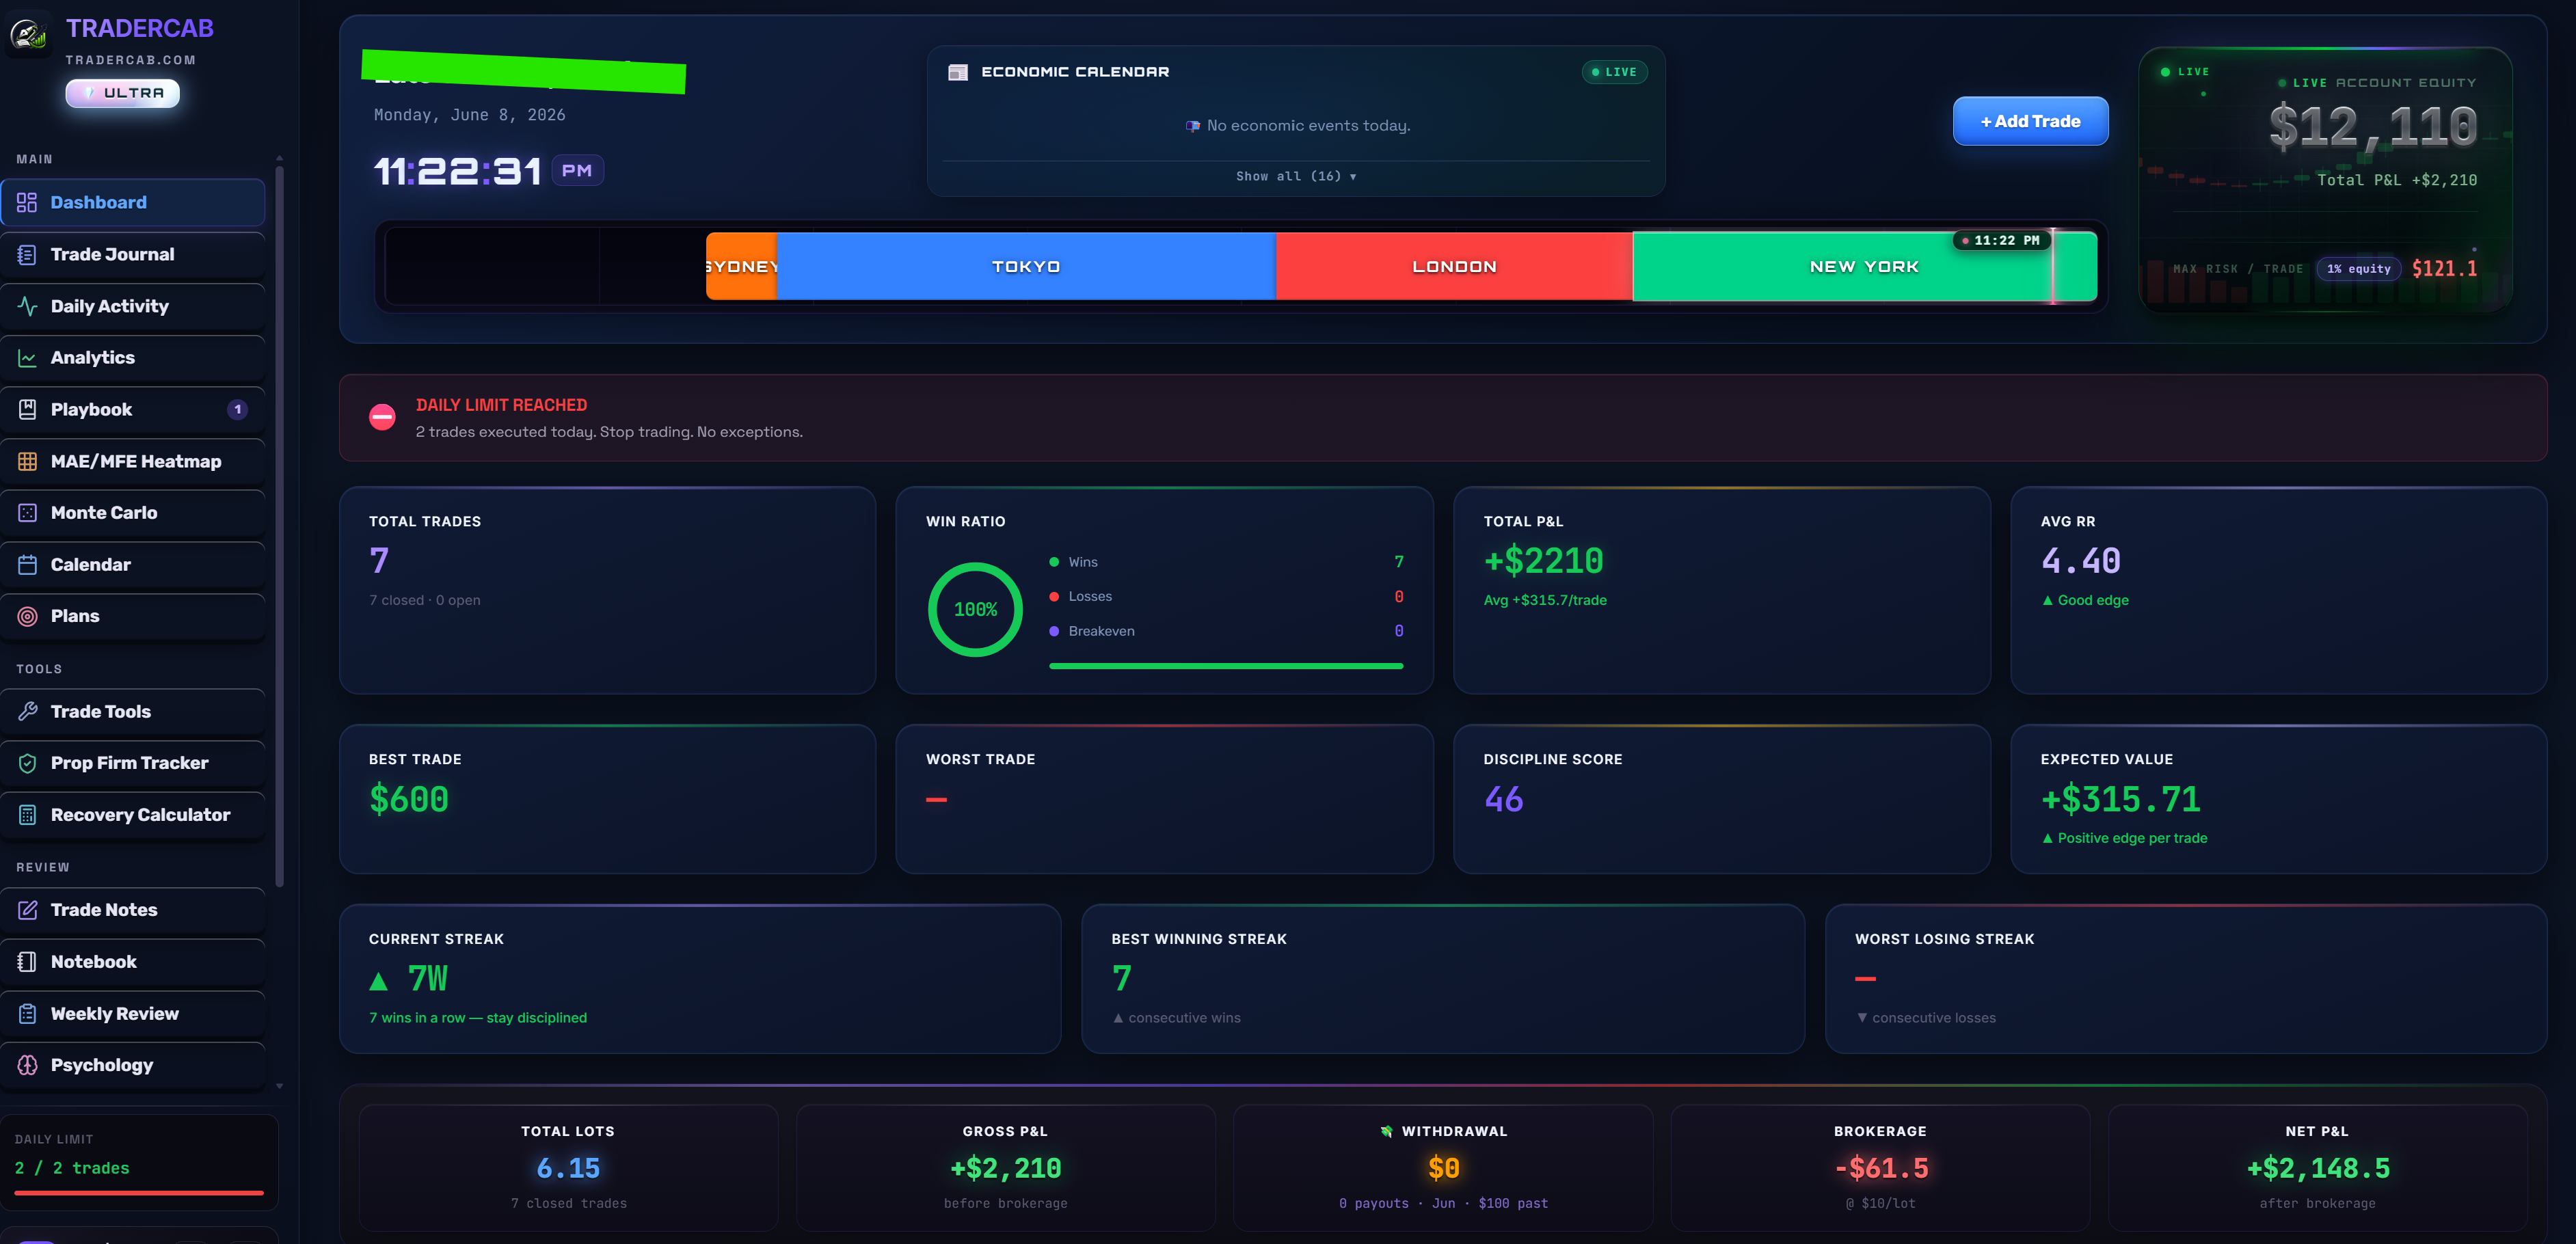Click the Dashboard grid icon
This screenshot has width=2576, height=1244.
(x=27, y=202)
